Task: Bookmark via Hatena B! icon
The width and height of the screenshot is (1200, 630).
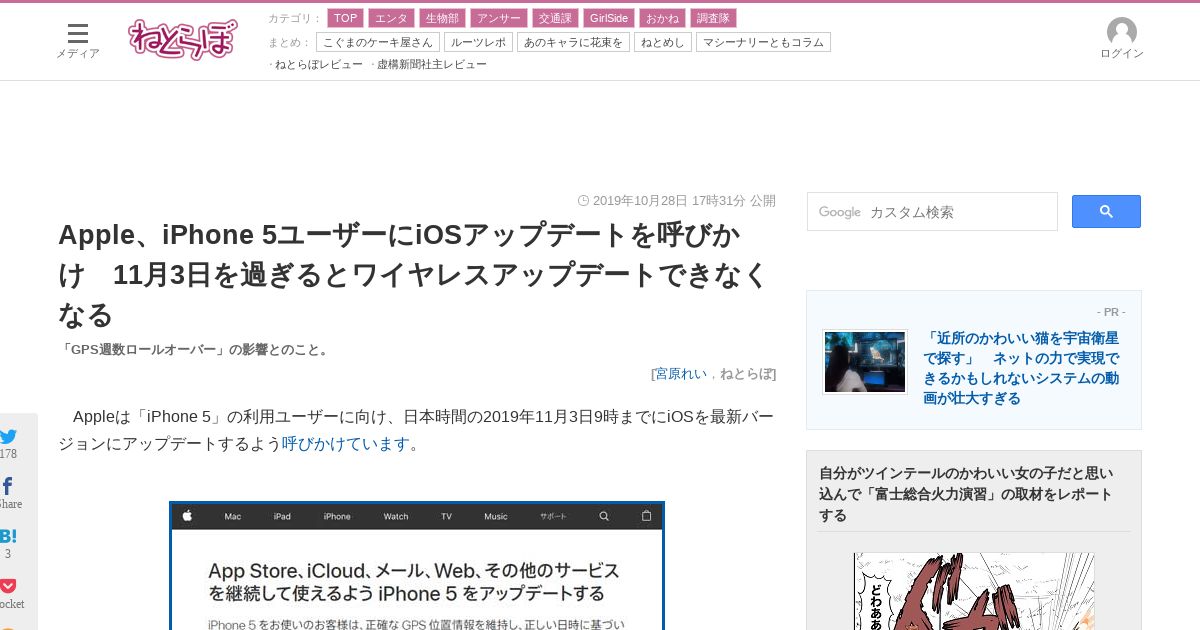Action: tap(8, 536)
